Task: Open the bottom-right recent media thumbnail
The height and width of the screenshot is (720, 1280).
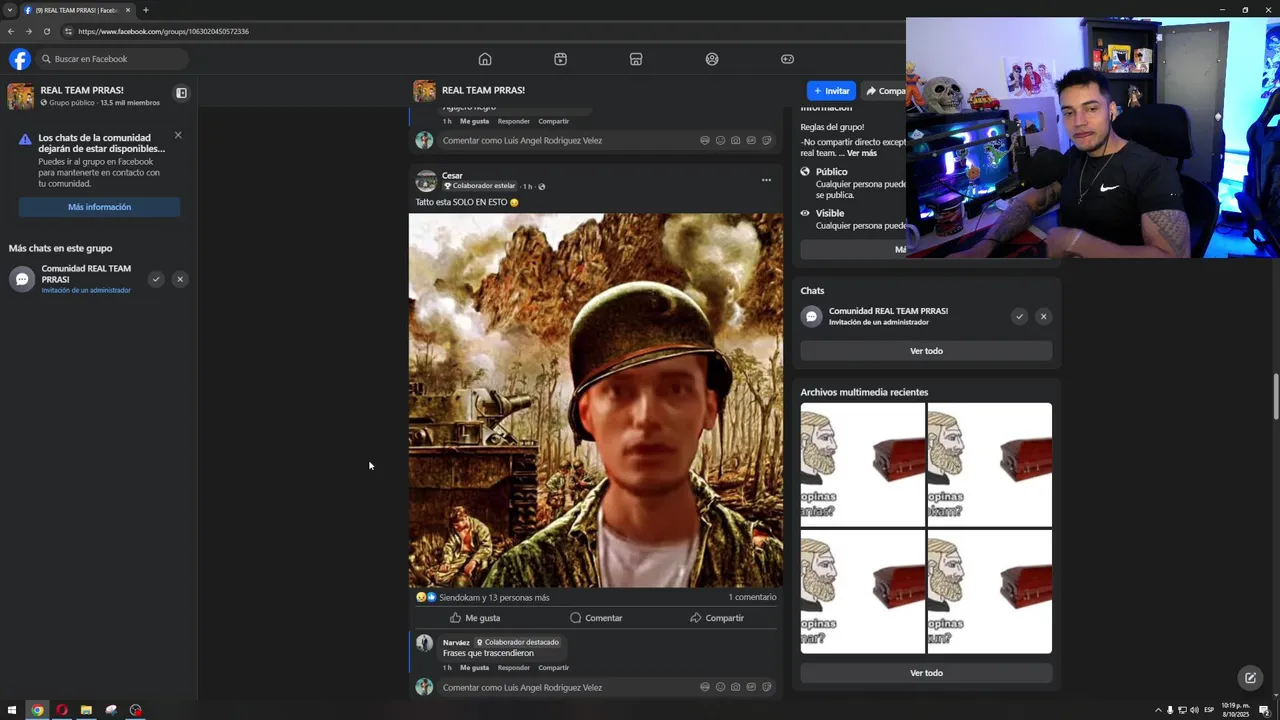Action: point(989,591)
